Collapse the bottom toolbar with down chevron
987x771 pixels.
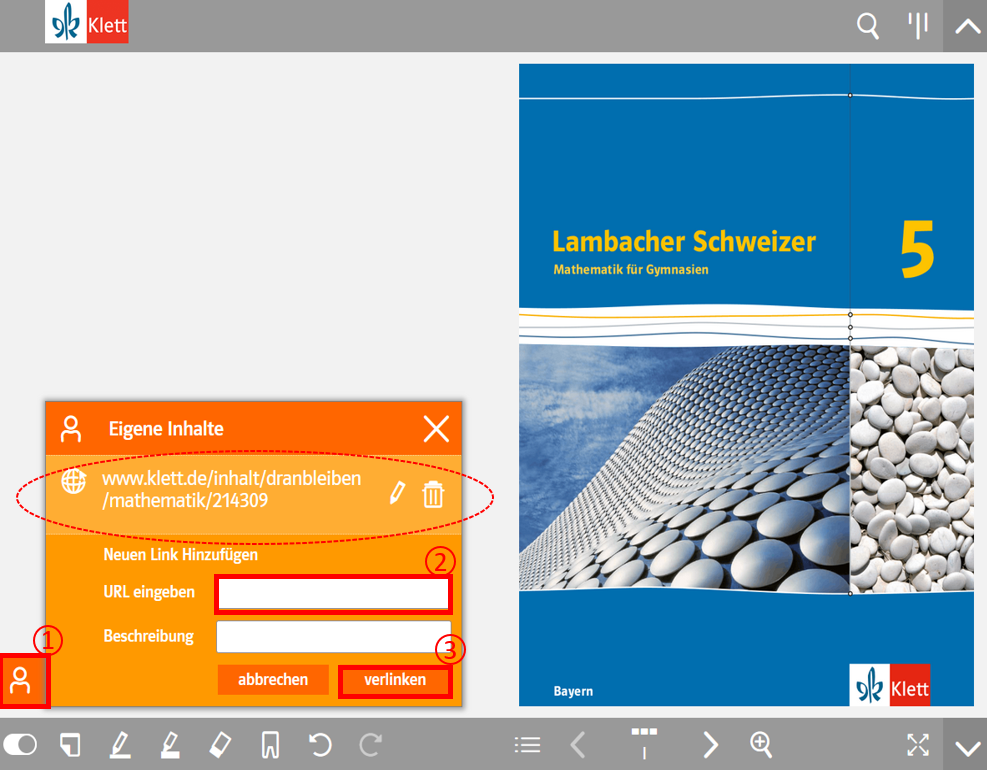[x=967, y=747]
